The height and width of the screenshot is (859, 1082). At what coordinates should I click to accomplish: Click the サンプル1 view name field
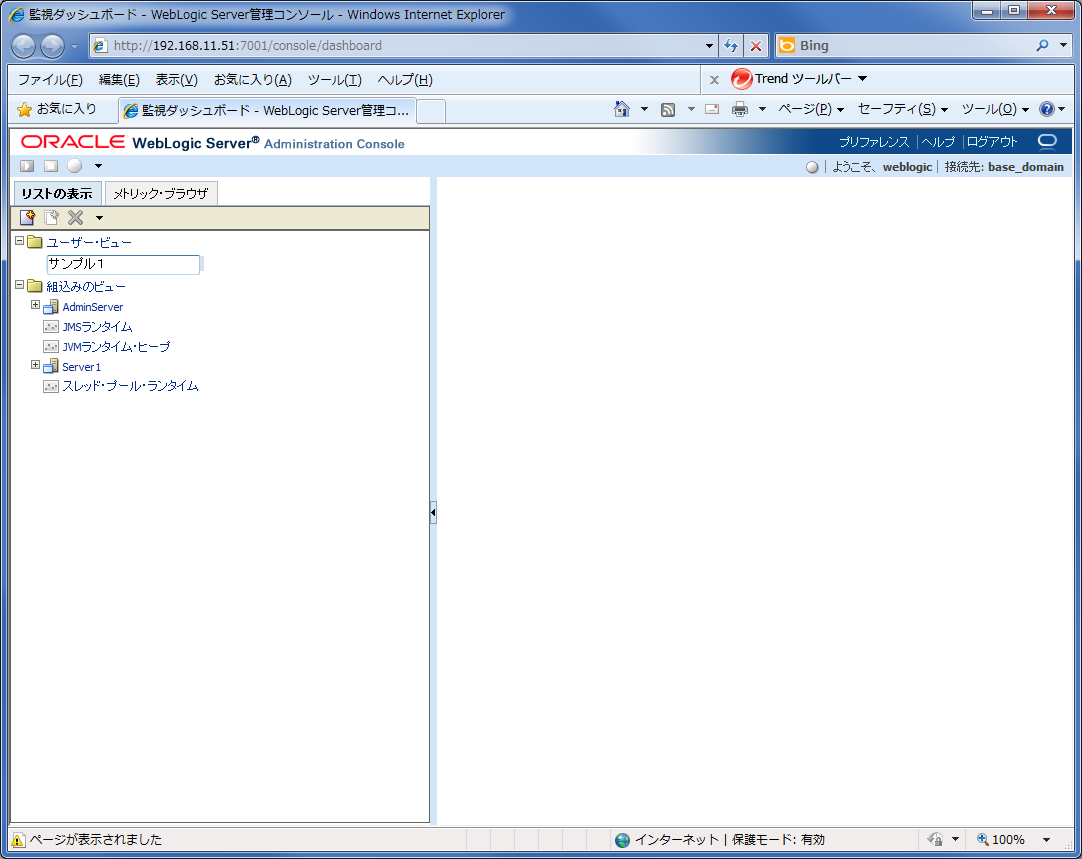coord(123,264)
